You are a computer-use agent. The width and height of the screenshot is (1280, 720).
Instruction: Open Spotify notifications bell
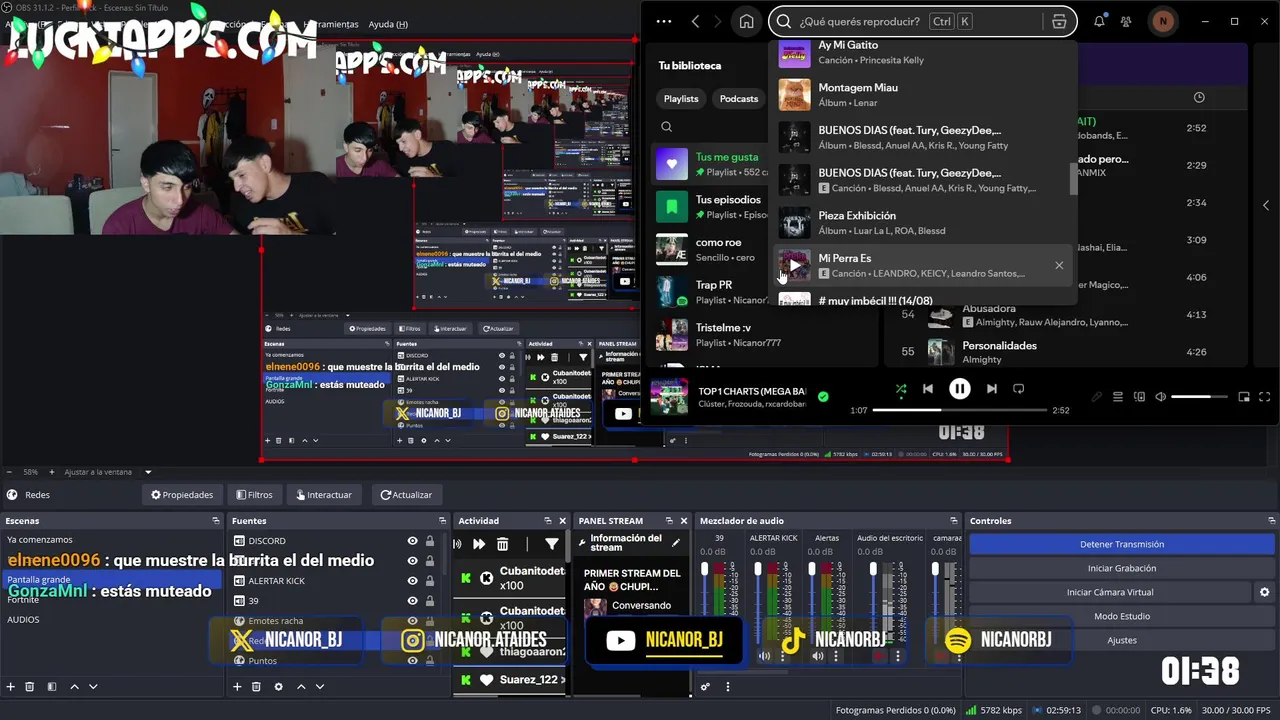[x=1099, y=21]
